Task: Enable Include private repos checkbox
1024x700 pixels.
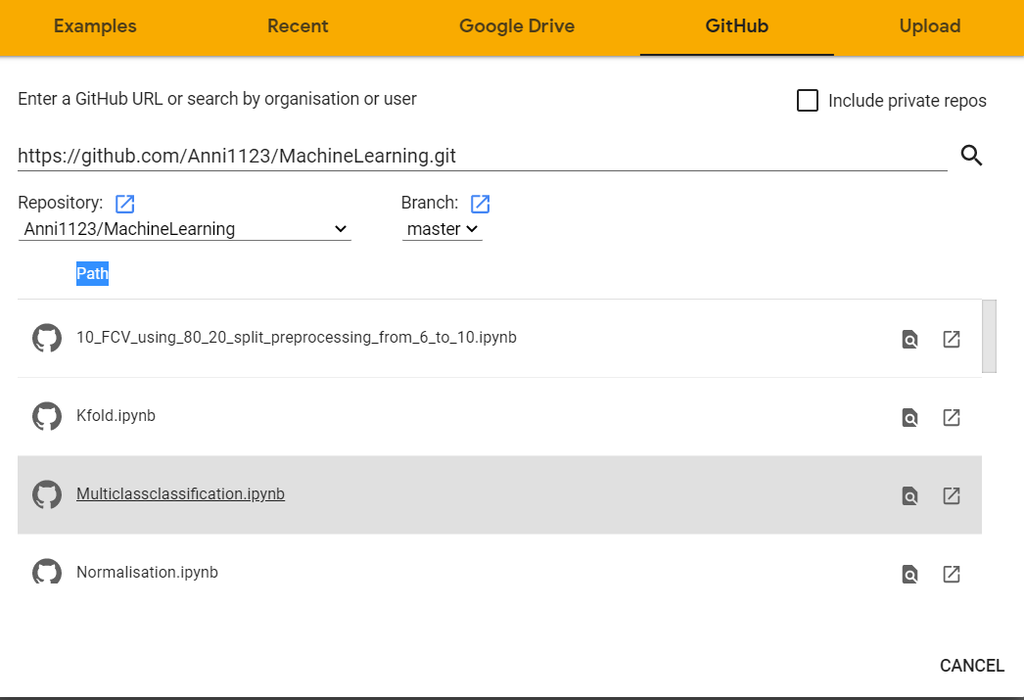Action: click(x=807, y=101)
